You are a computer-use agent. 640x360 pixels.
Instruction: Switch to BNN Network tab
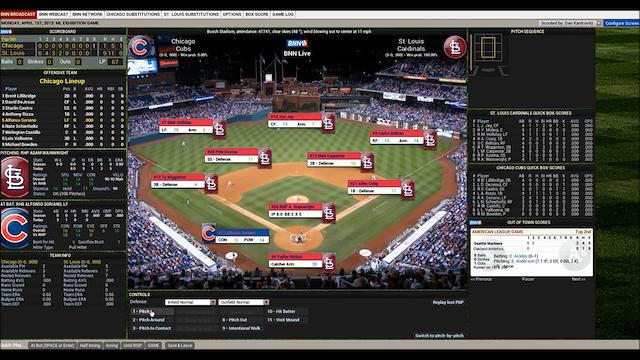click(87, 14)
